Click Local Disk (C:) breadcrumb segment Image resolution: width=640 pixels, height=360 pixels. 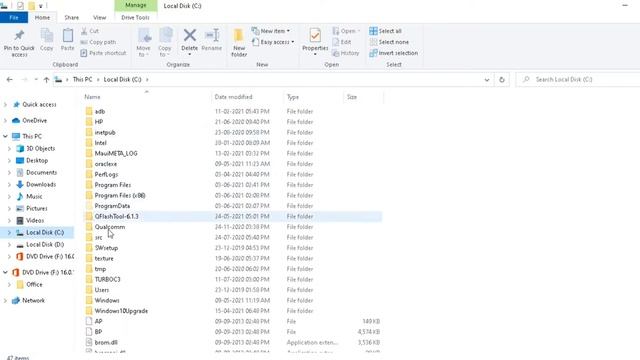(122, 80)
